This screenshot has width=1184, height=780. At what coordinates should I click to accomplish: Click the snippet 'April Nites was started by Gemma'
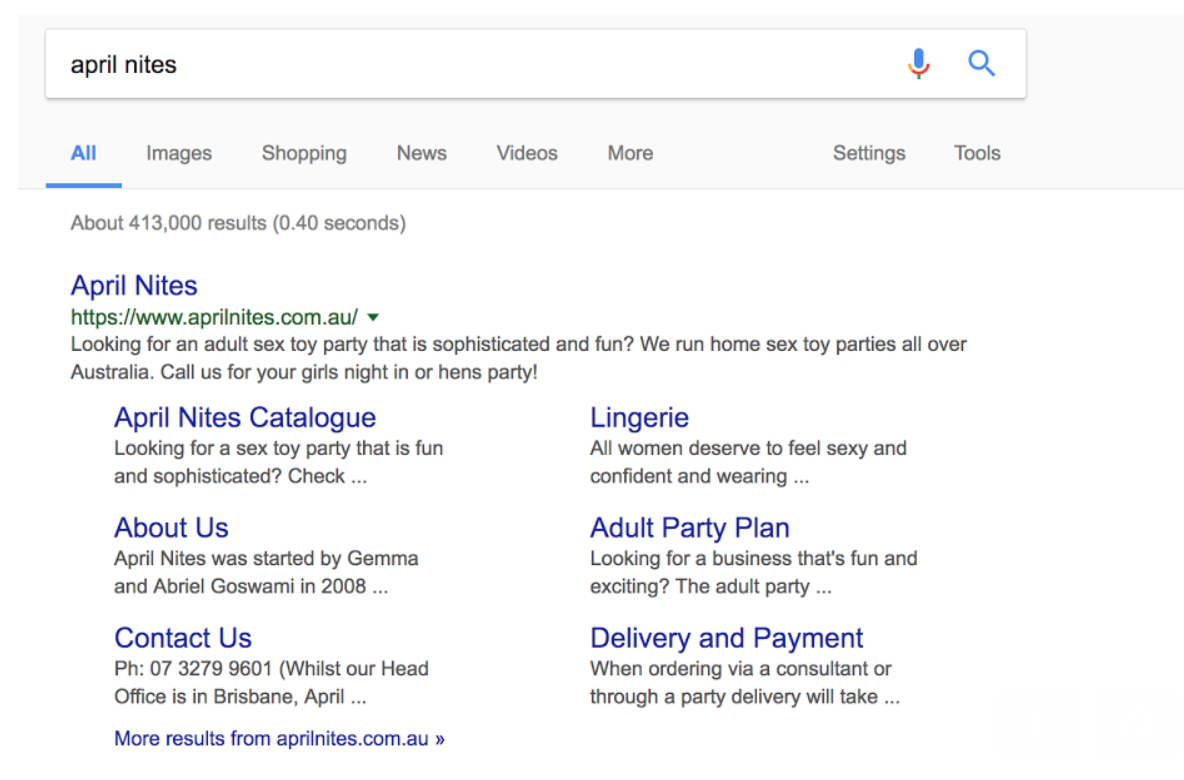point(266,572)
